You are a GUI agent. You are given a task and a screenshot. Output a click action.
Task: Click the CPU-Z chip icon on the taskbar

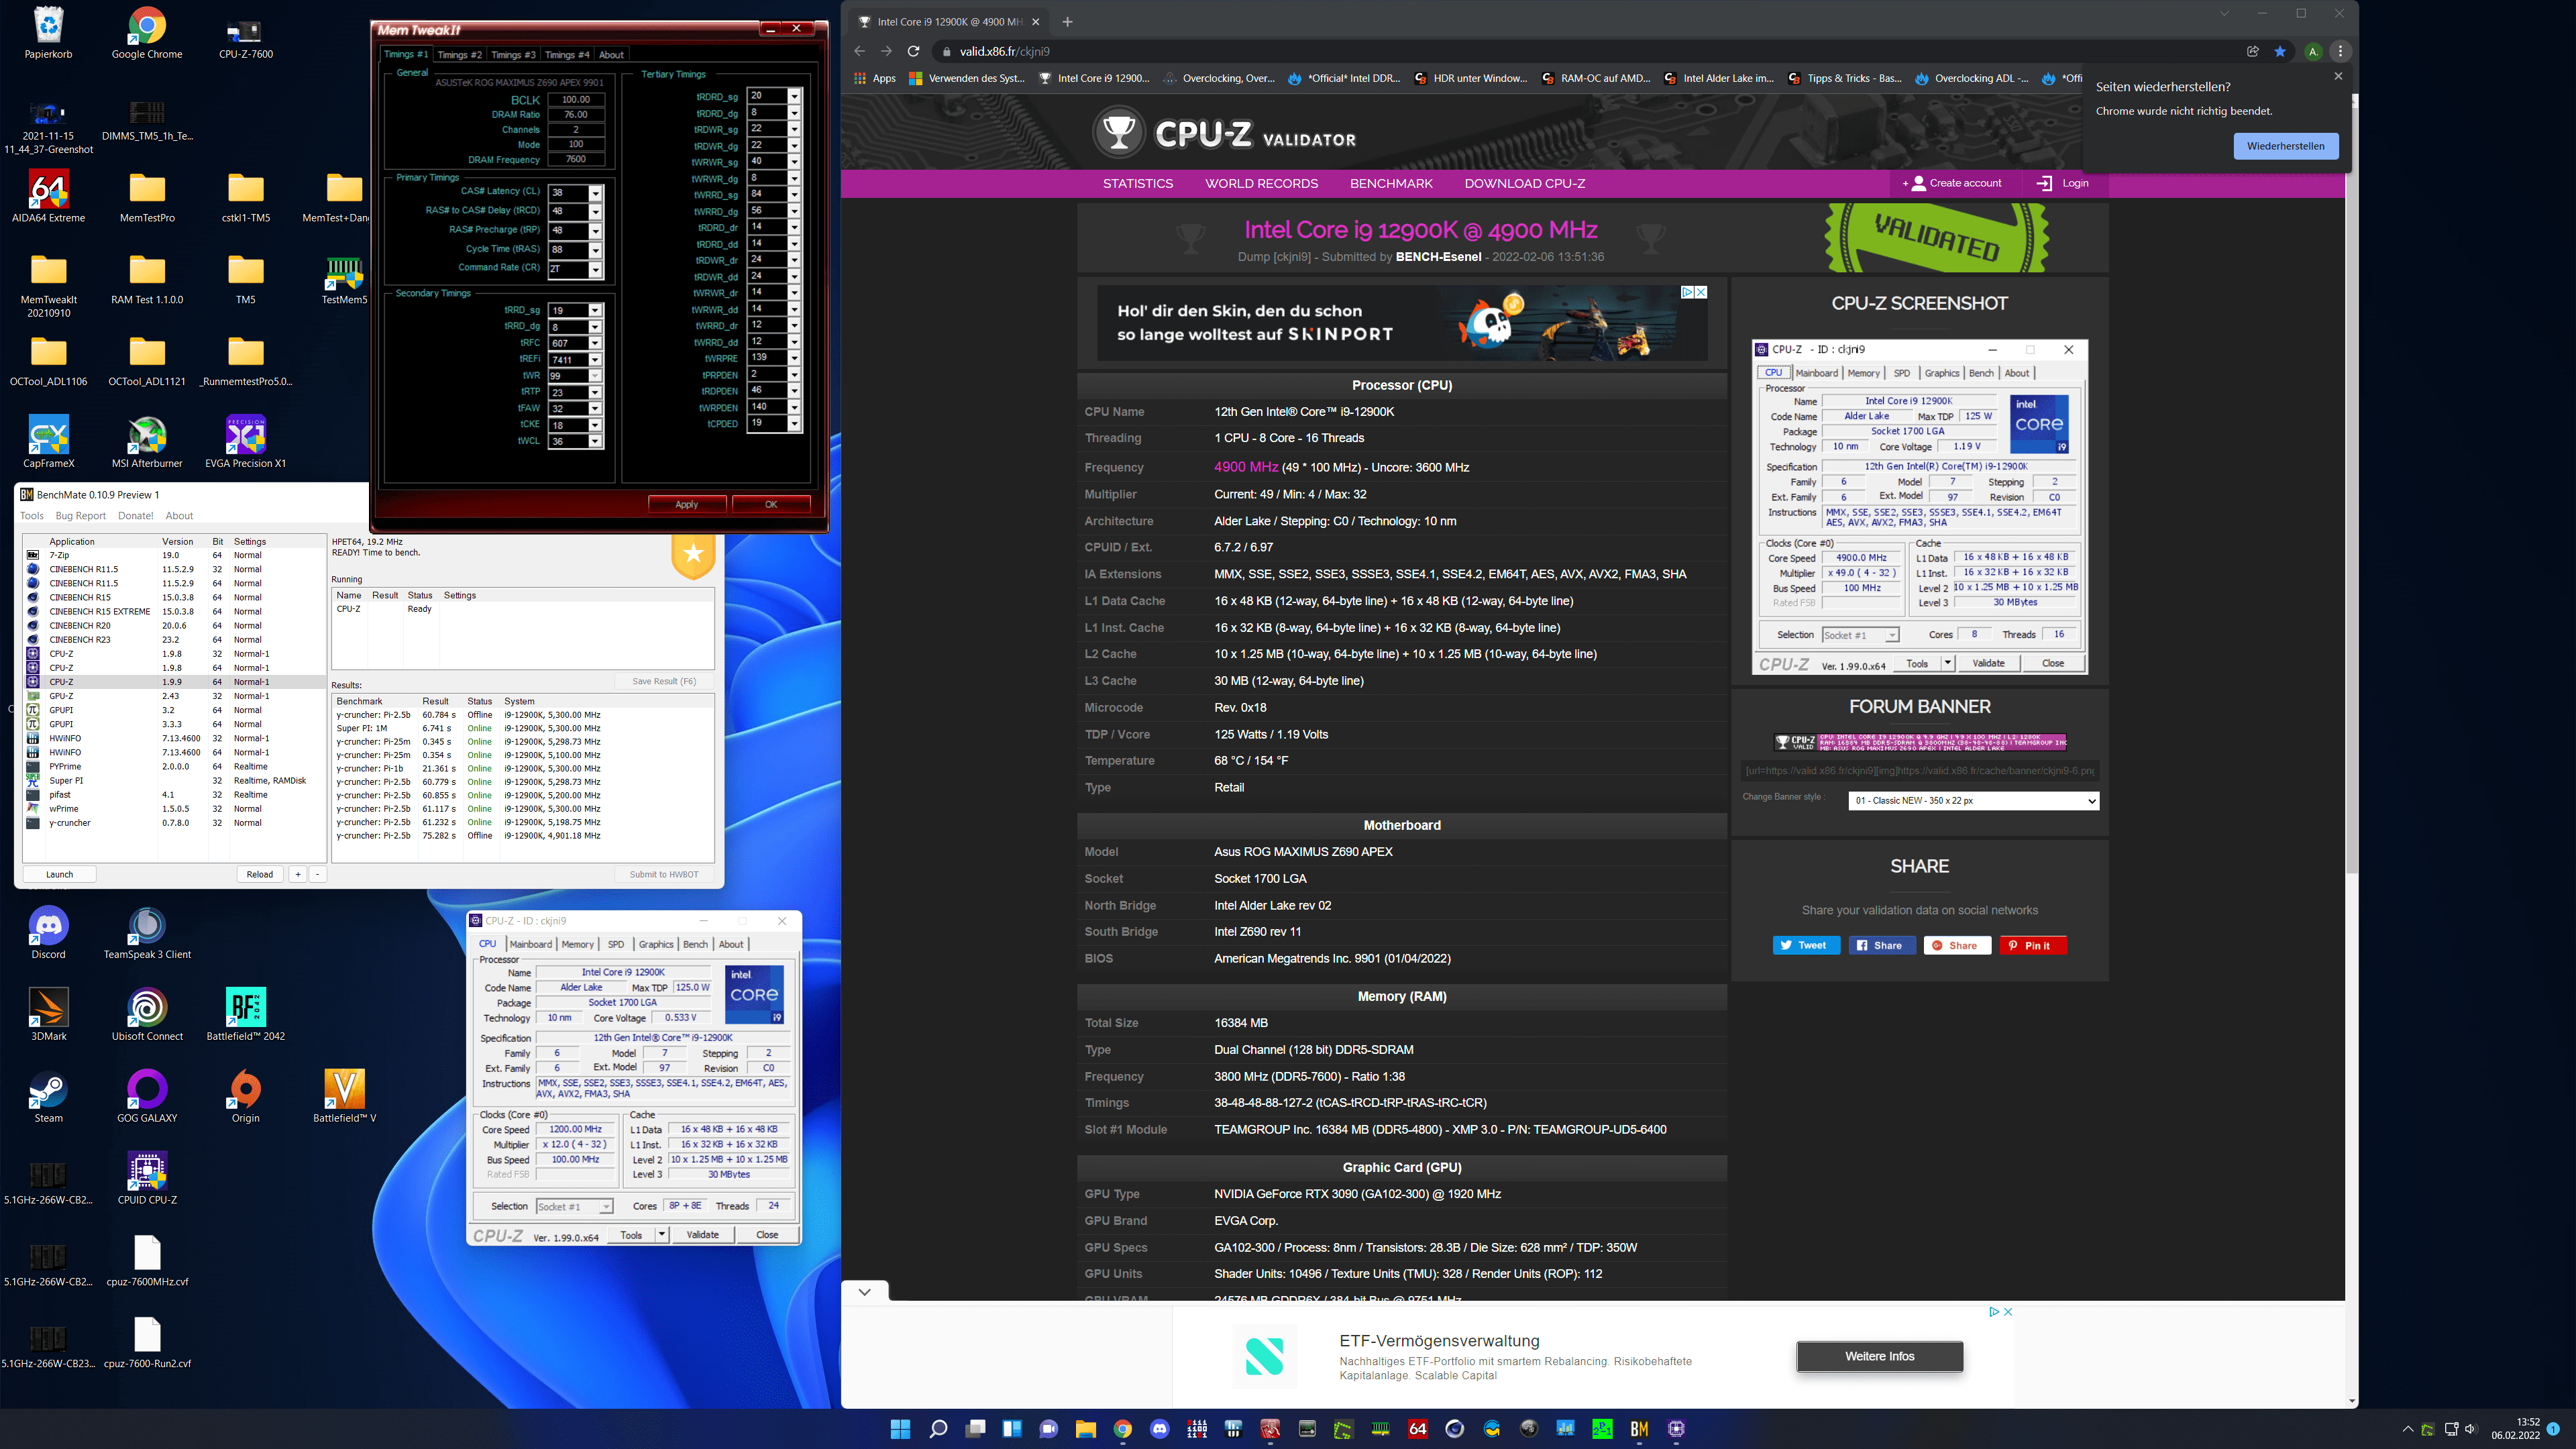point(1676,1429)
